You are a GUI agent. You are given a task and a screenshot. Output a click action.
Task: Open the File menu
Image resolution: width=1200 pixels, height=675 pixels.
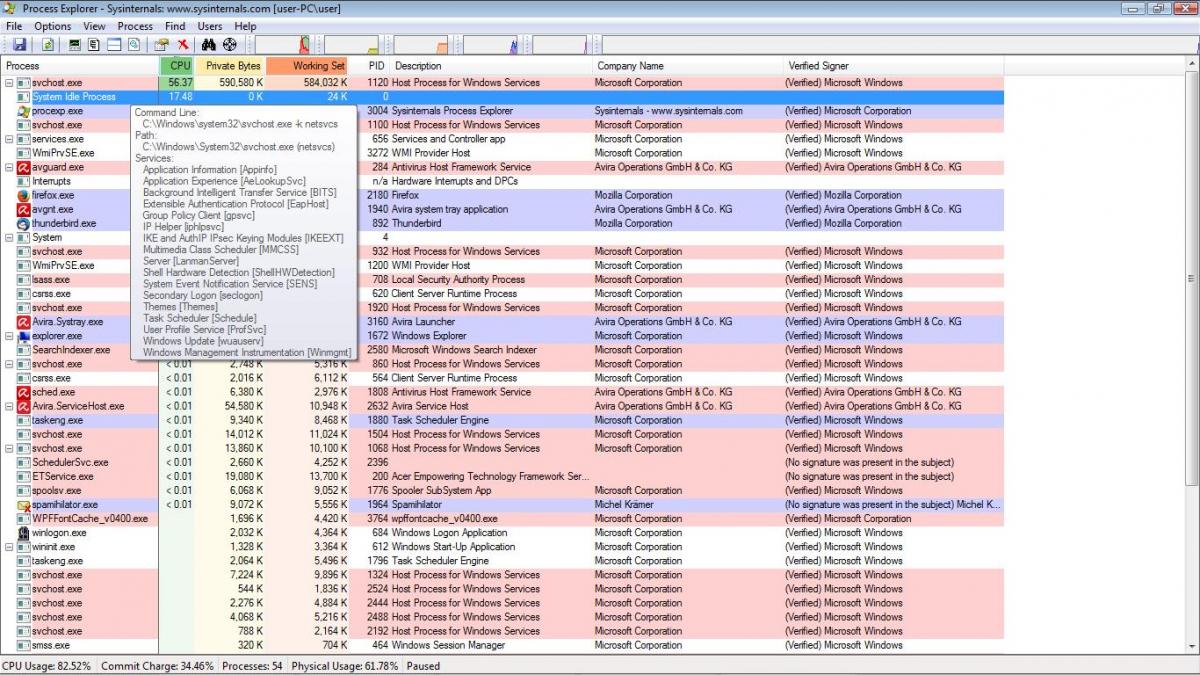coord(14,26)
